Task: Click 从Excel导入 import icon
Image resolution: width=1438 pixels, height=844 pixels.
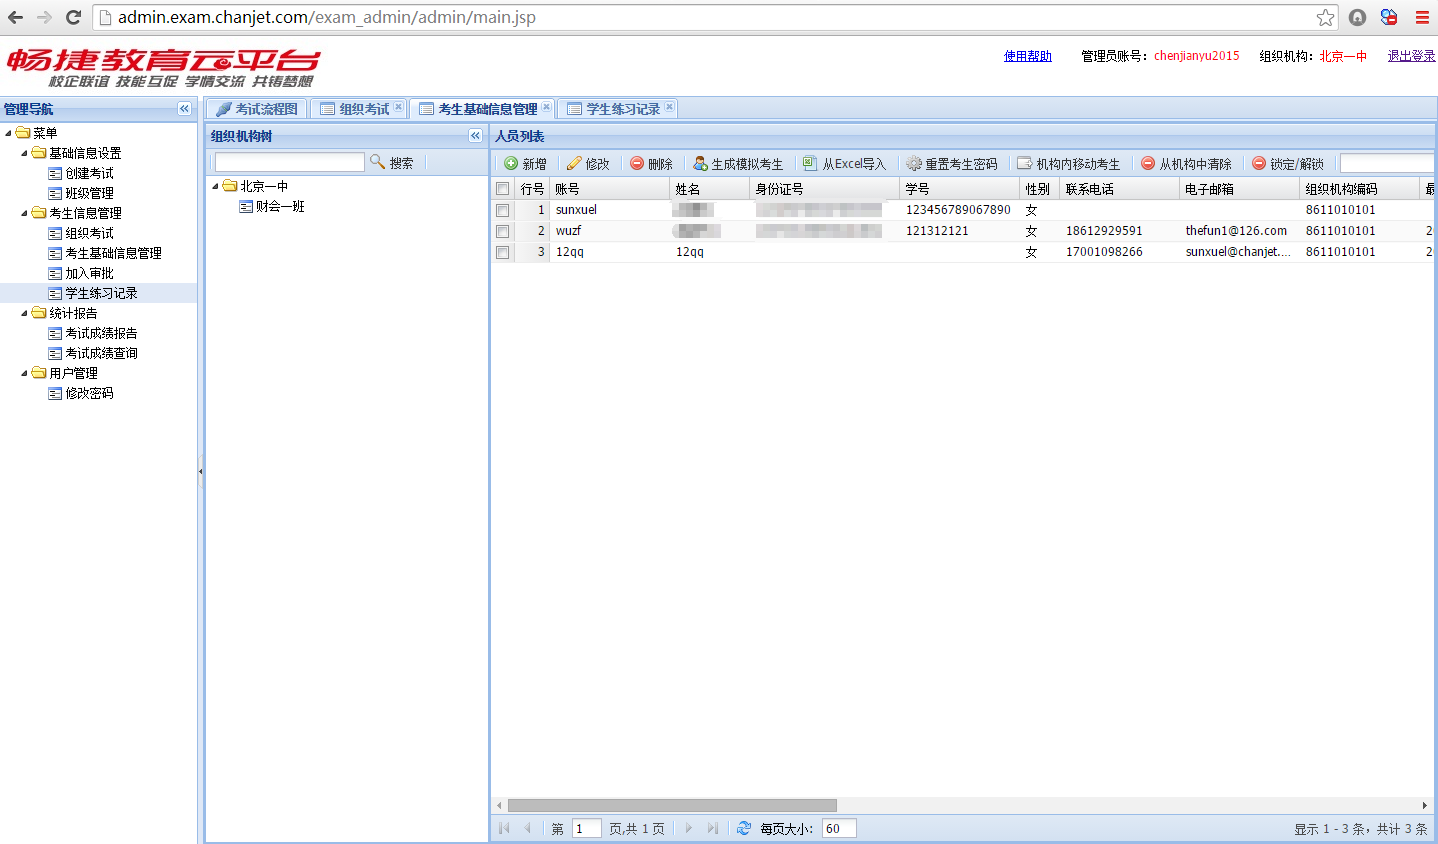Action: 811,164
